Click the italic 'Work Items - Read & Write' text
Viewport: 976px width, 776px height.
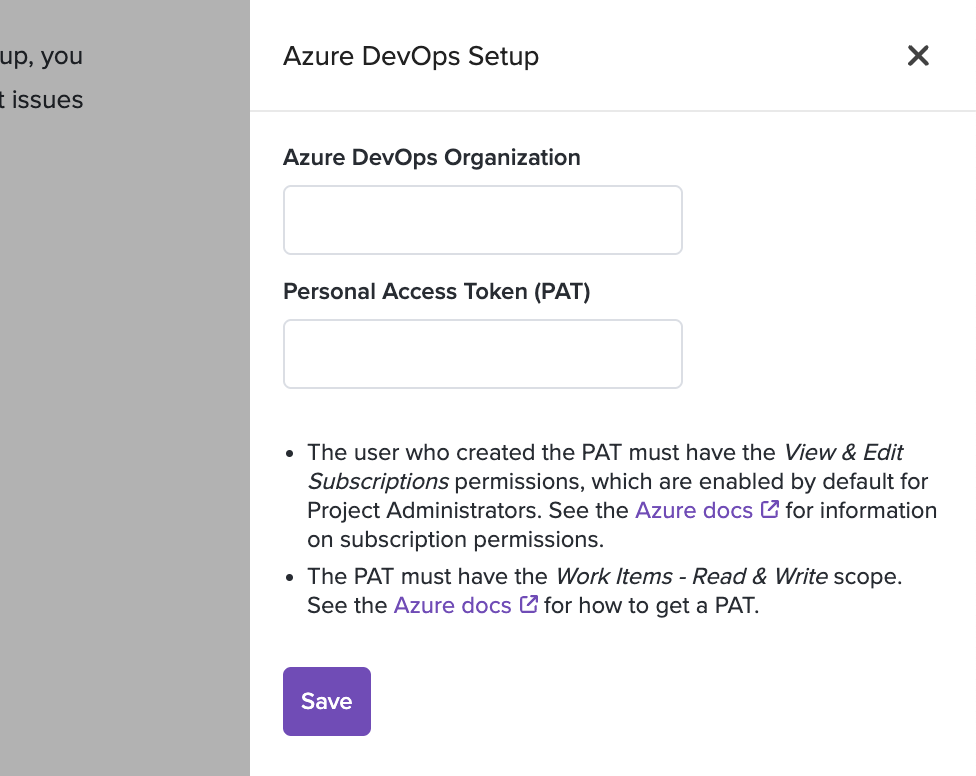tap(692, 577)
